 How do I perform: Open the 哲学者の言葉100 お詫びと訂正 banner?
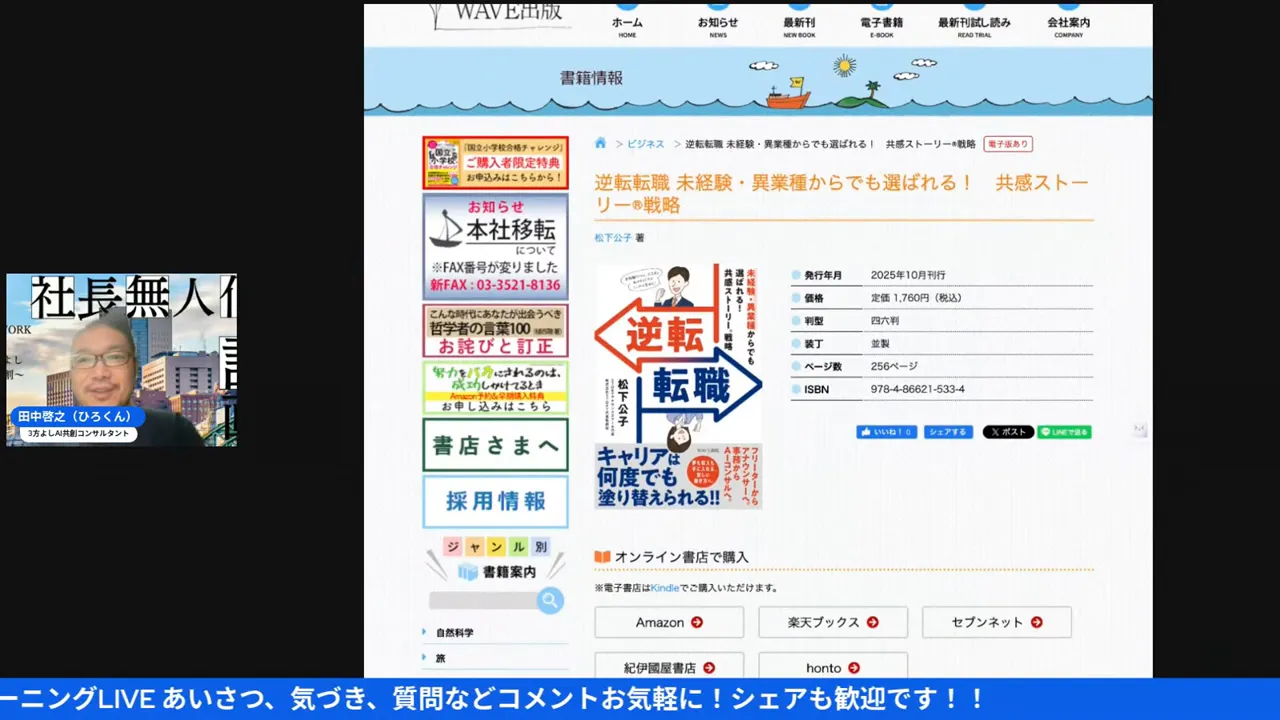[x=495, y=331]
